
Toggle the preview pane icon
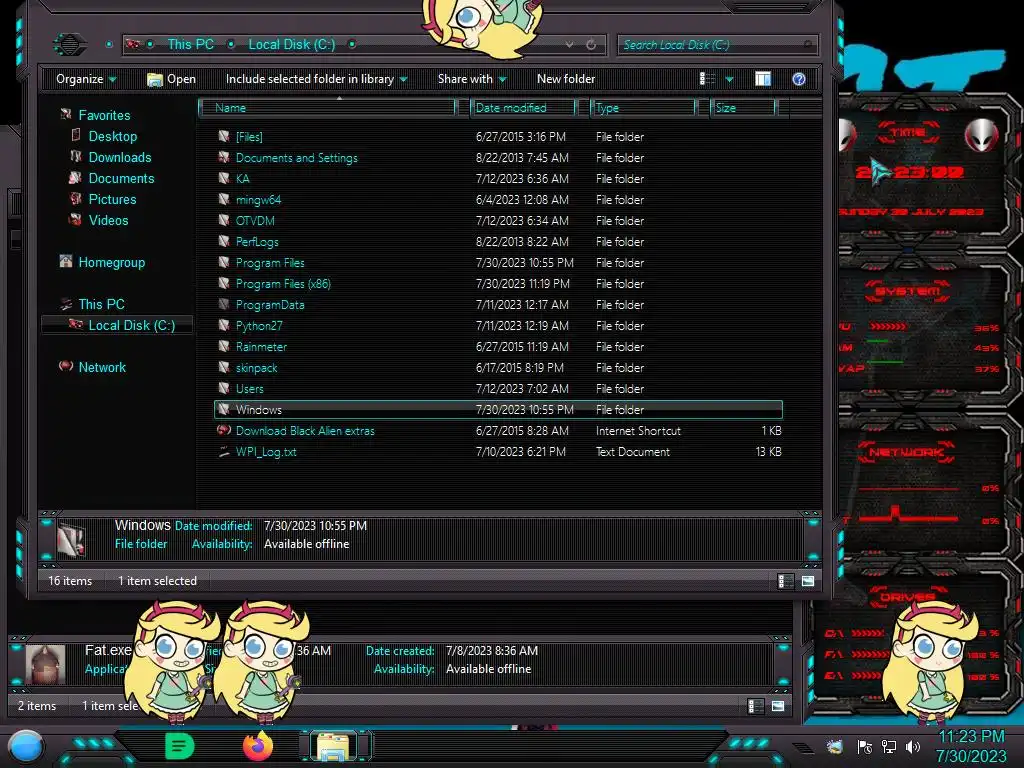pos(763,79)
